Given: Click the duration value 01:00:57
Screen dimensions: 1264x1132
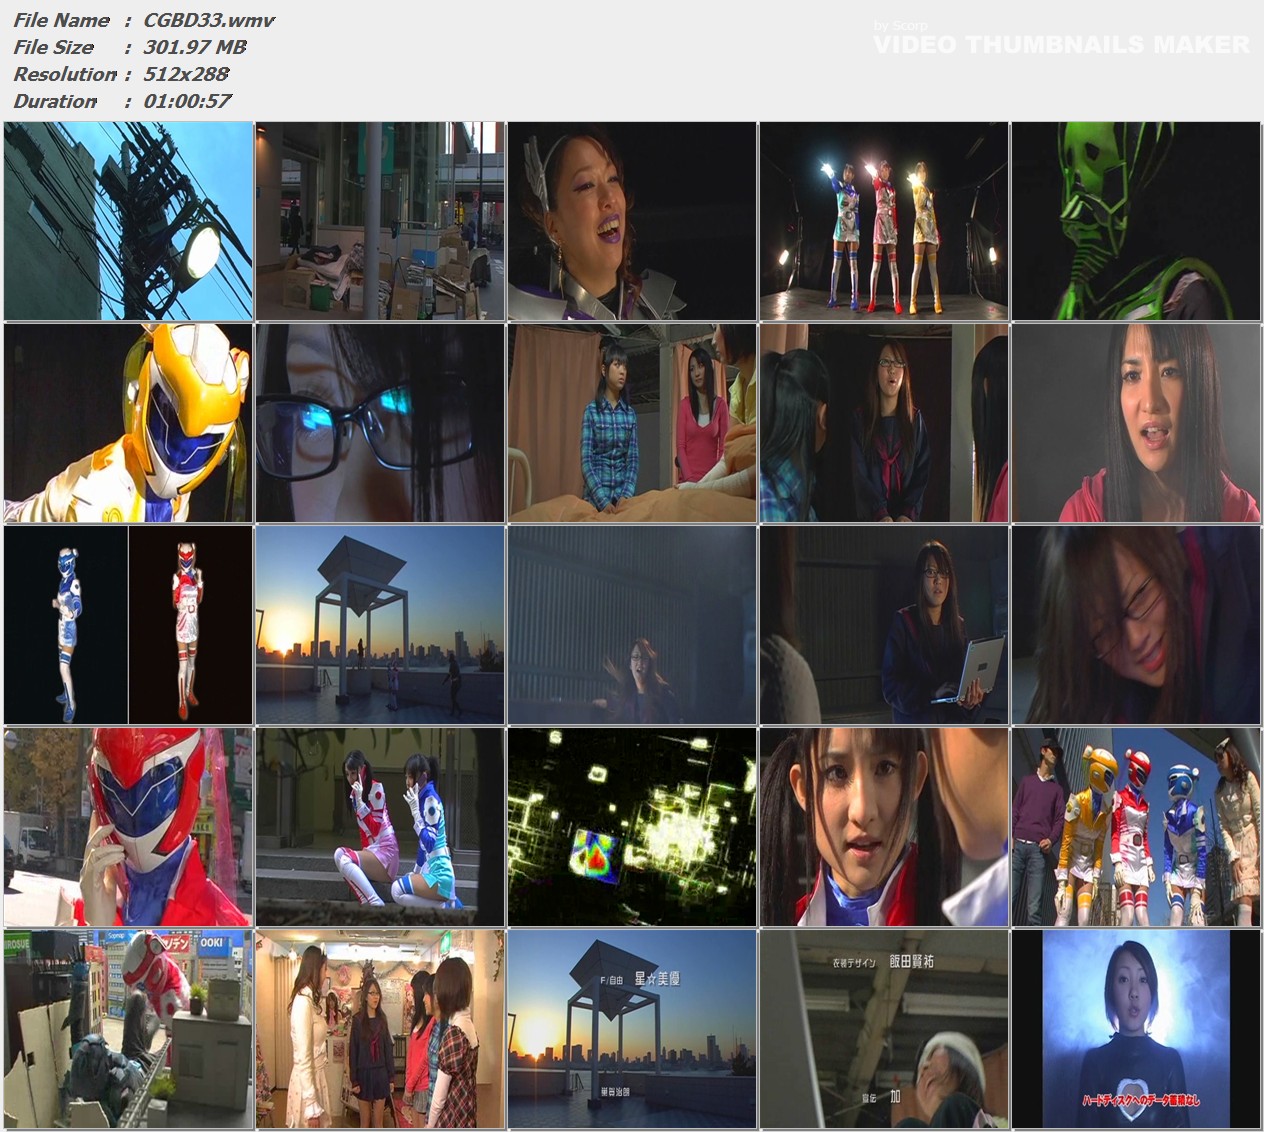Looking at the screenshot, I should (188, 101).
